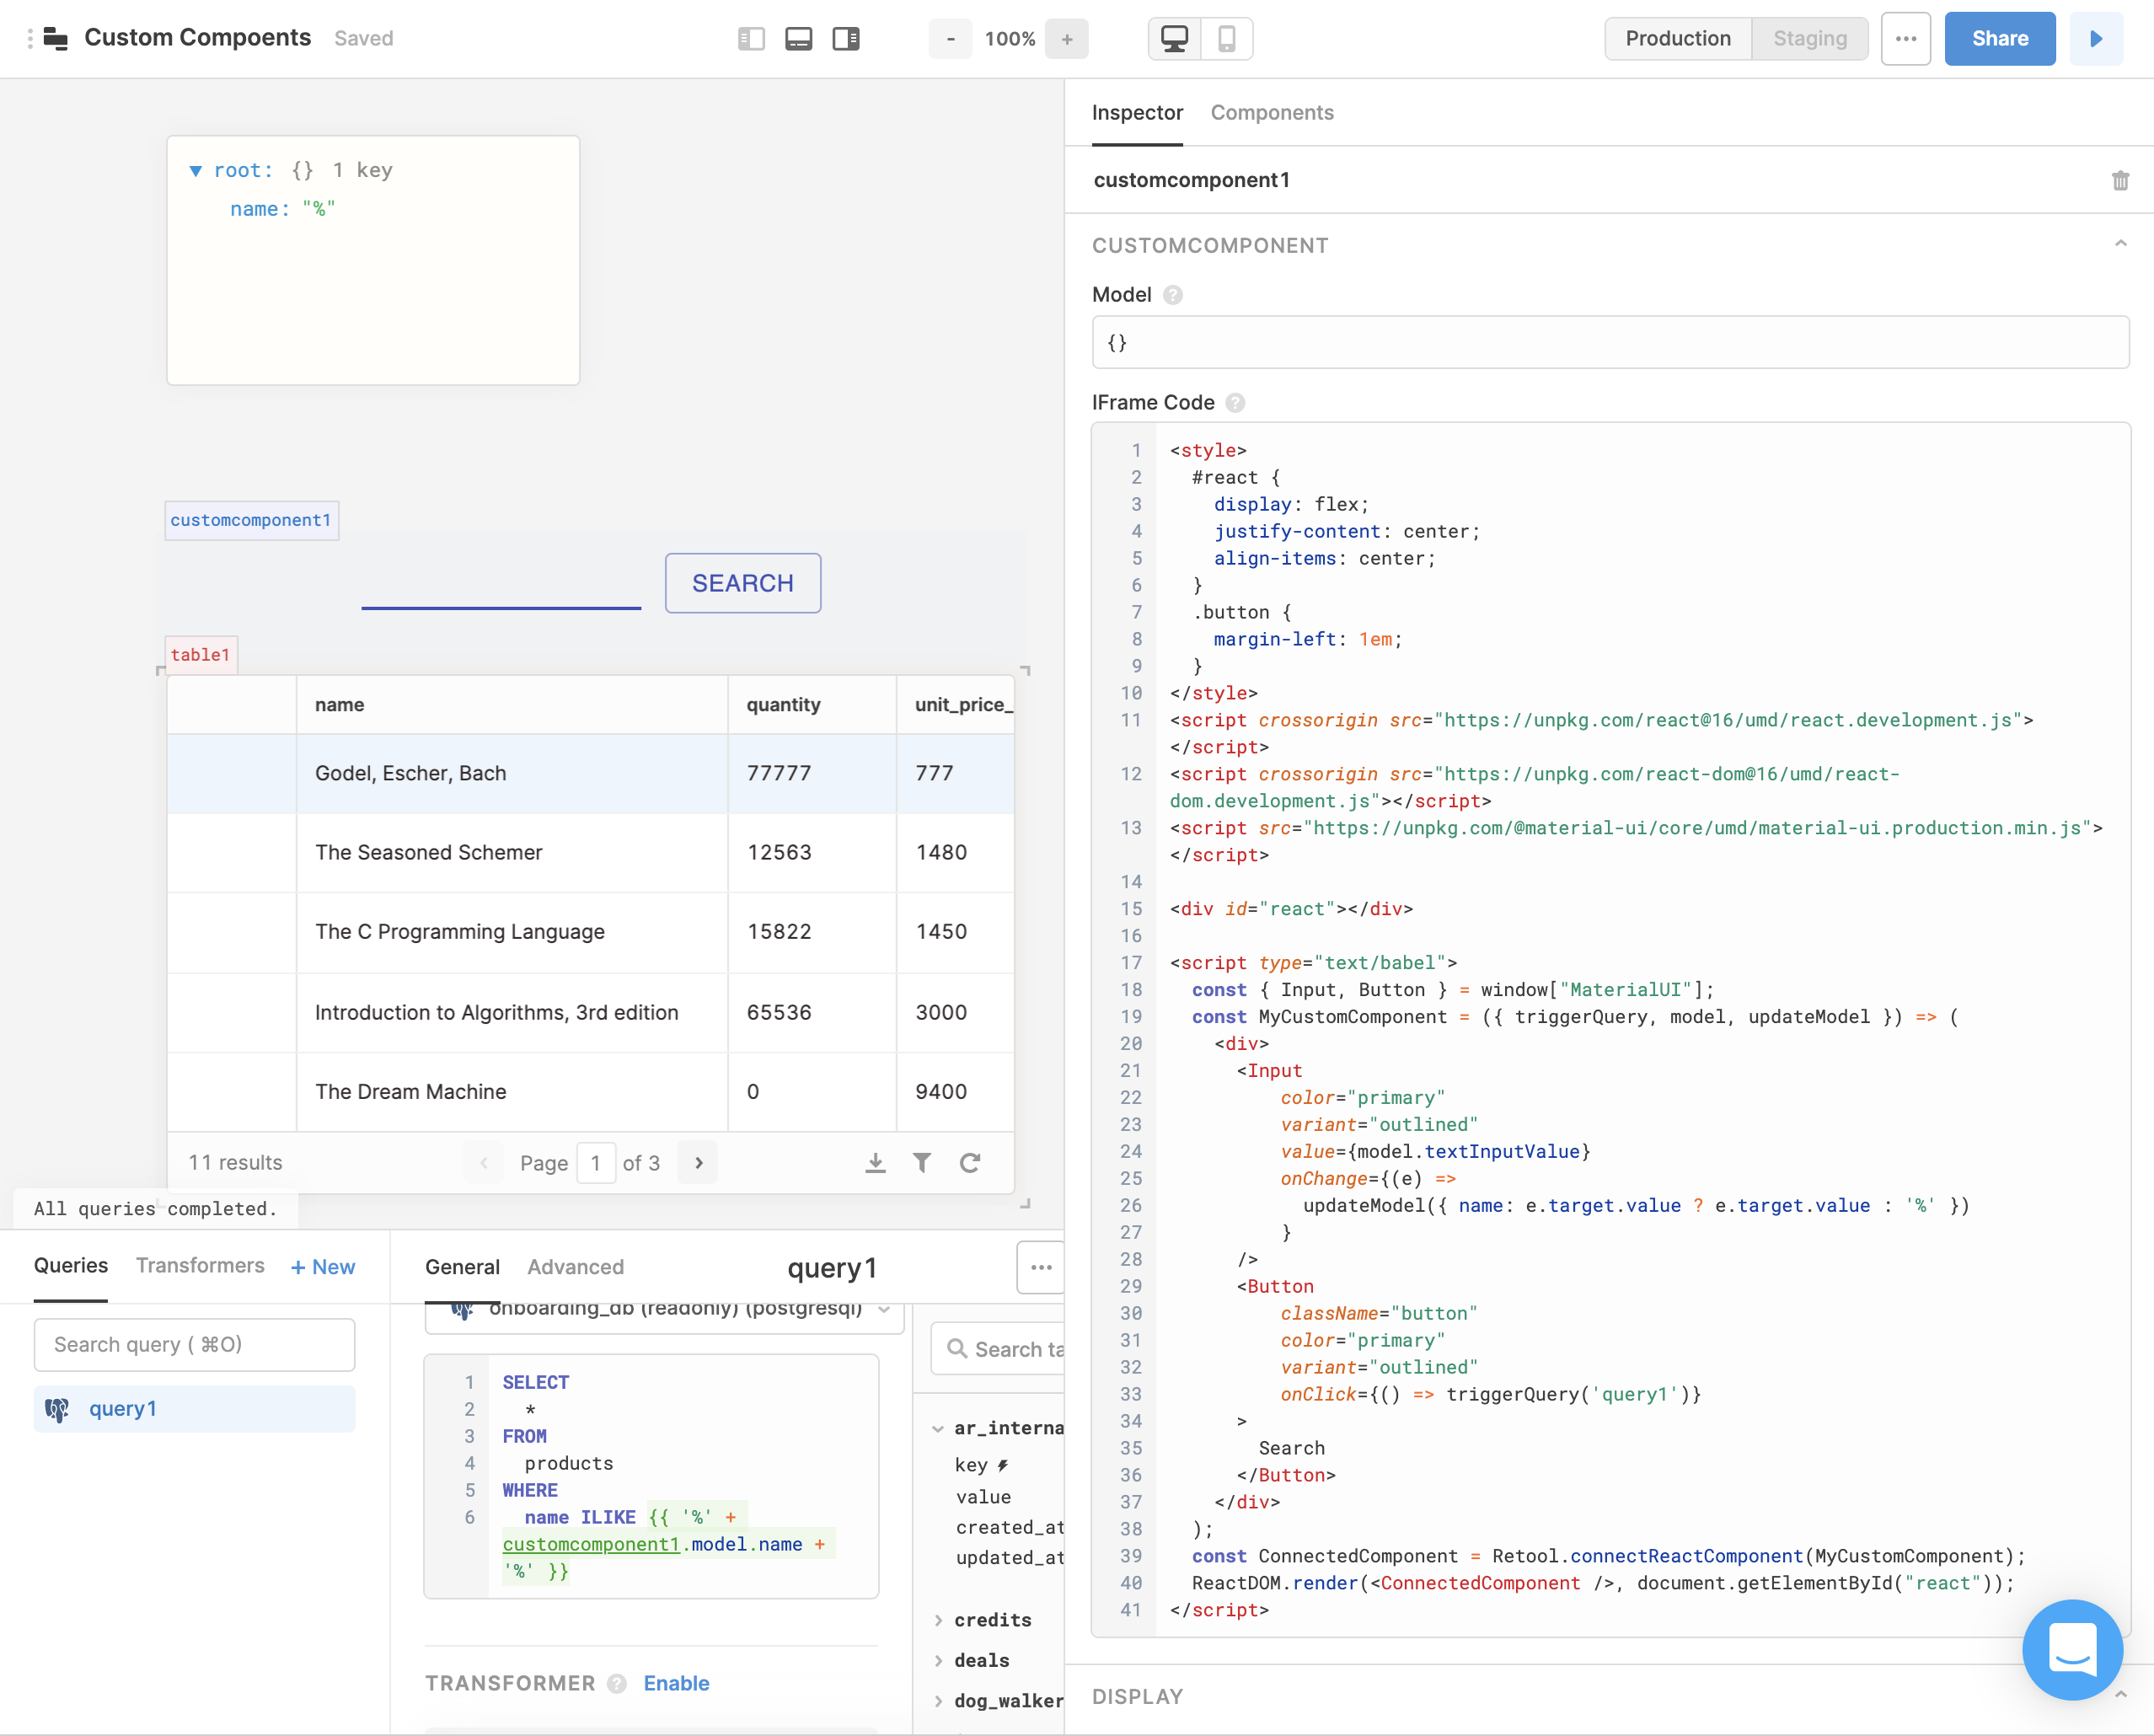The image size is (2154, 1736).
Task: Select the Production environment
Action: (1678, 39)
